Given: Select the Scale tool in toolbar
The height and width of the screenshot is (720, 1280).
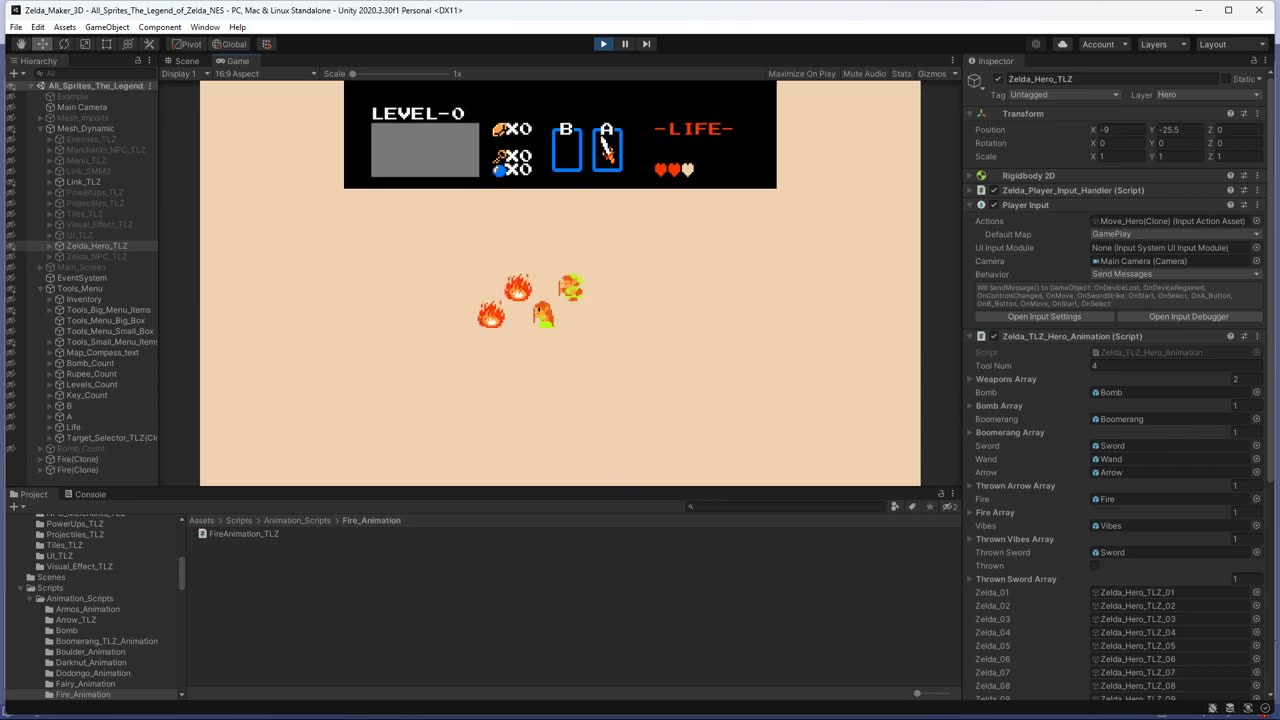Looking at the screenshot, I should 85,44.
